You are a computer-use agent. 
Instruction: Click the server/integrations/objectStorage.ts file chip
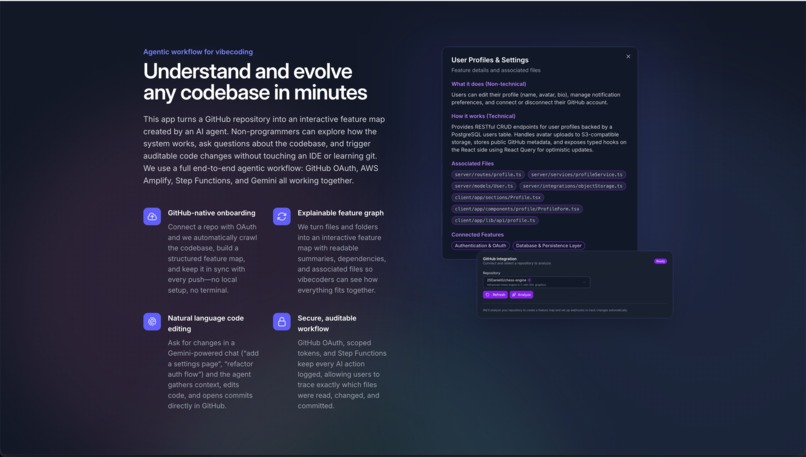pyautogui.click(x=572, y=186)
